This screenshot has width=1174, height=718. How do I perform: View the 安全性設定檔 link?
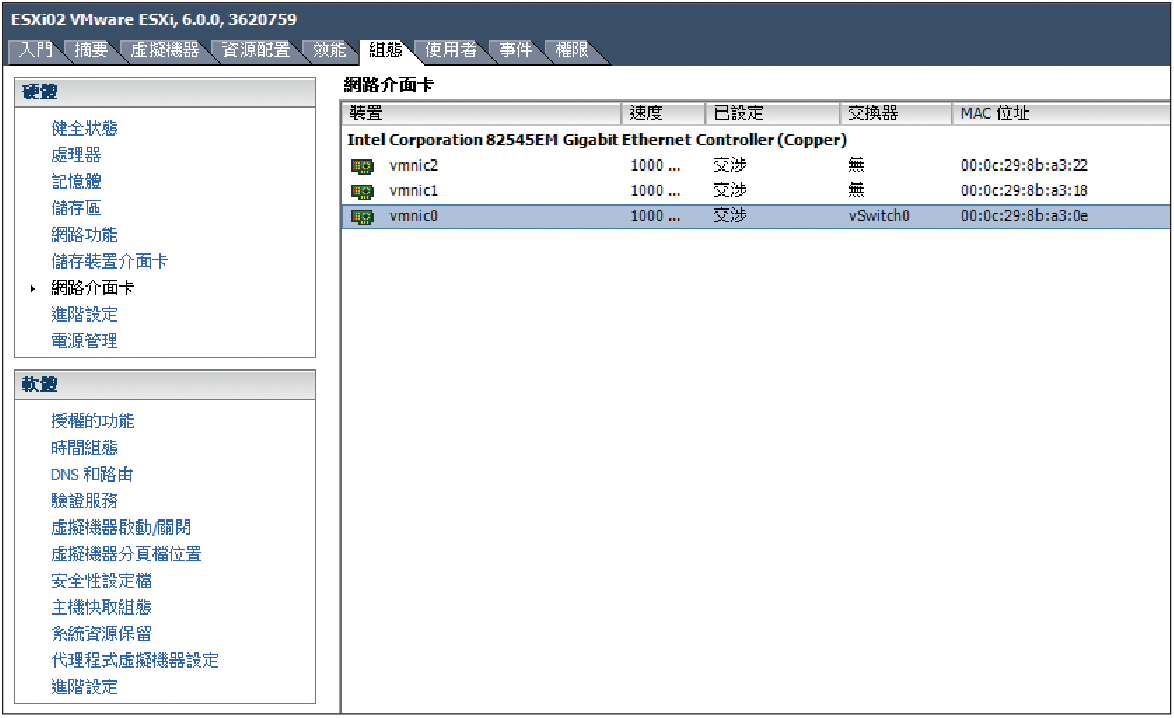tap(101, 581)
